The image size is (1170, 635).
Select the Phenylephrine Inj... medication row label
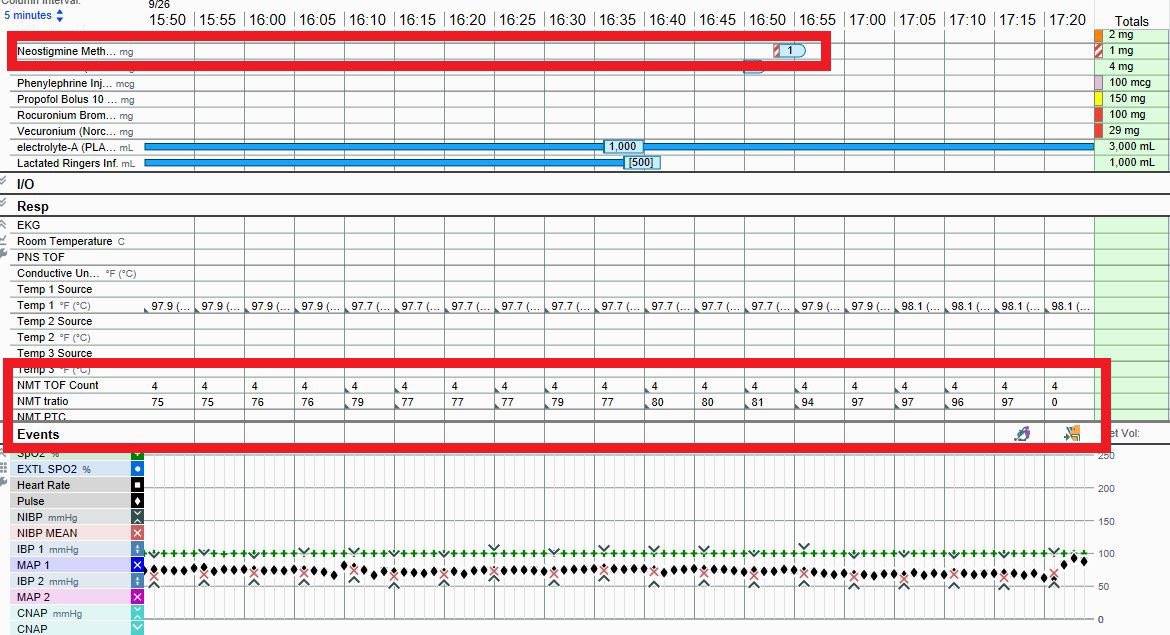click(65, 84)
